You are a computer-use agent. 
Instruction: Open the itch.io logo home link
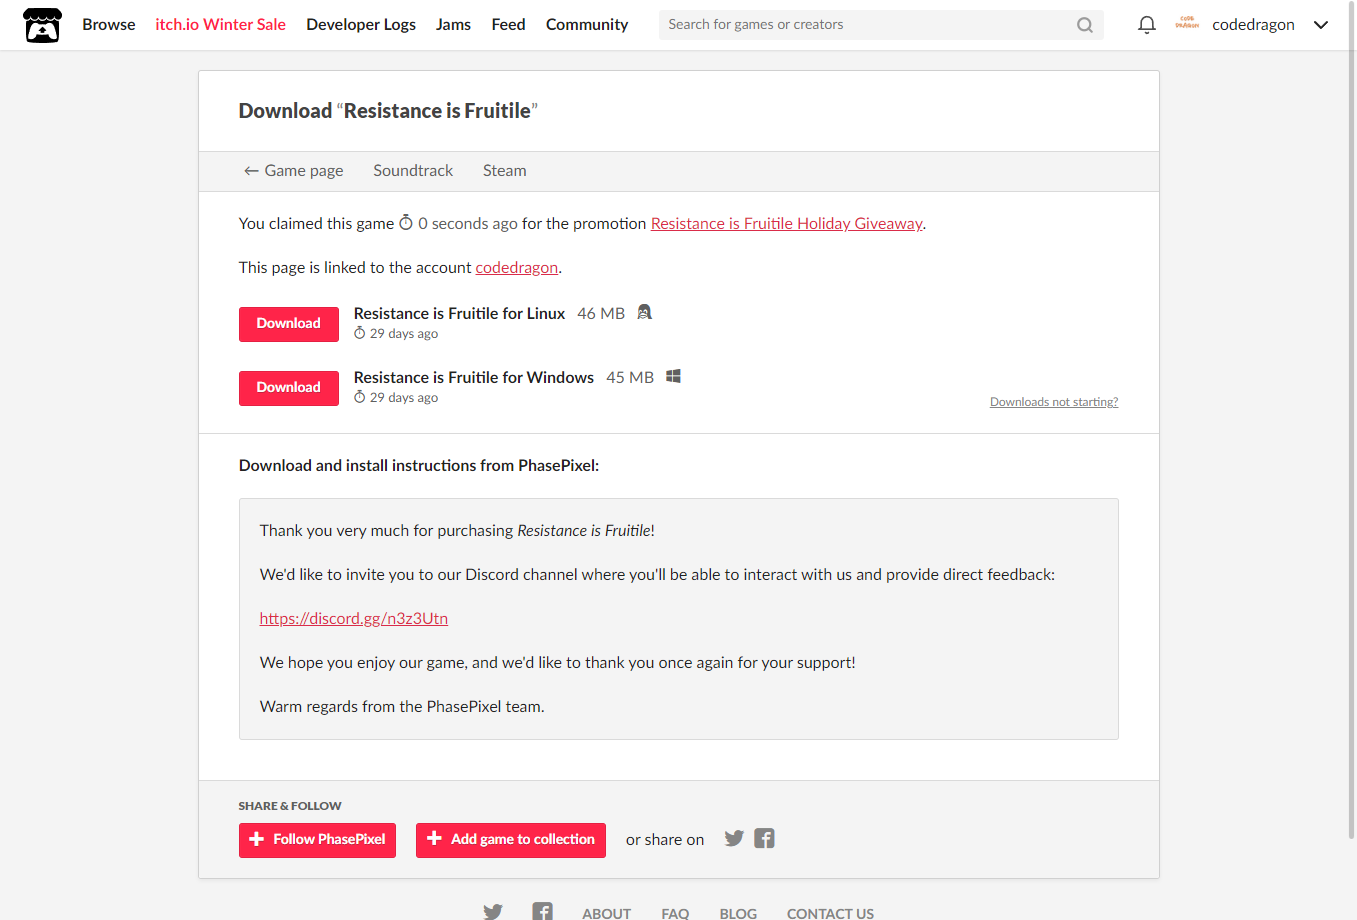(42, 25)
